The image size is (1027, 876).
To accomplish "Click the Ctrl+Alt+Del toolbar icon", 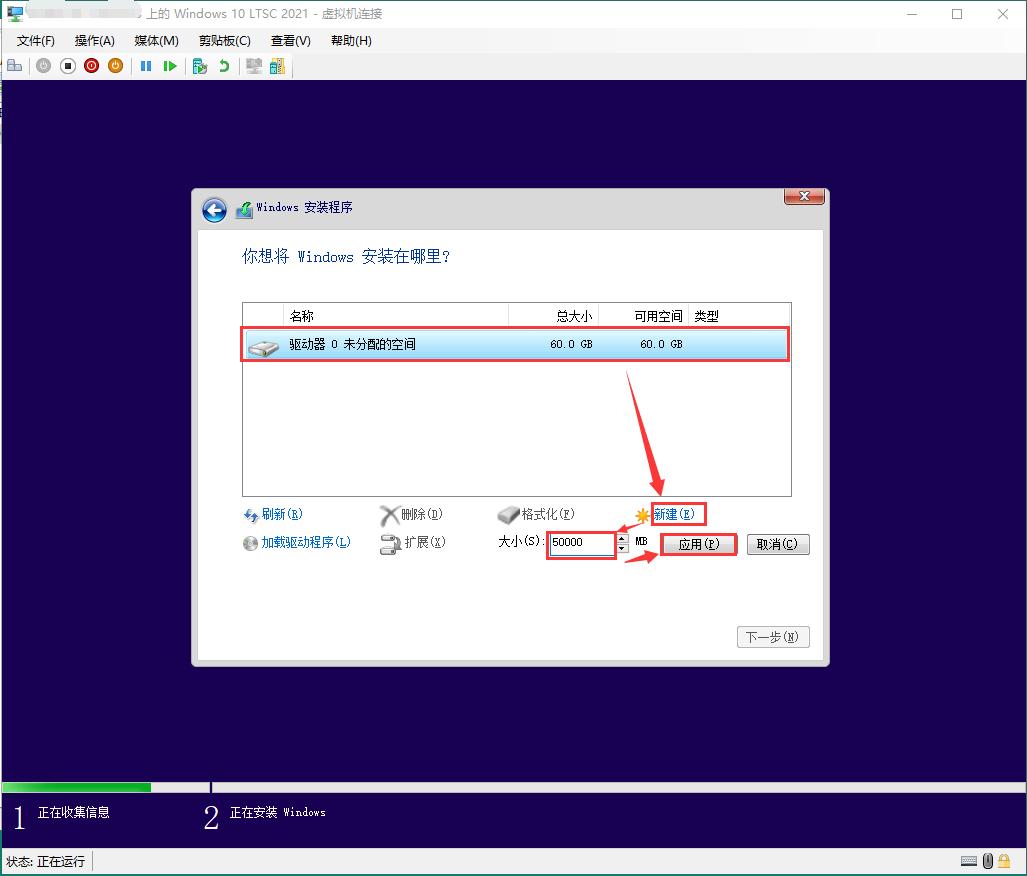I will pyautogui.click(x=14, y=66).
